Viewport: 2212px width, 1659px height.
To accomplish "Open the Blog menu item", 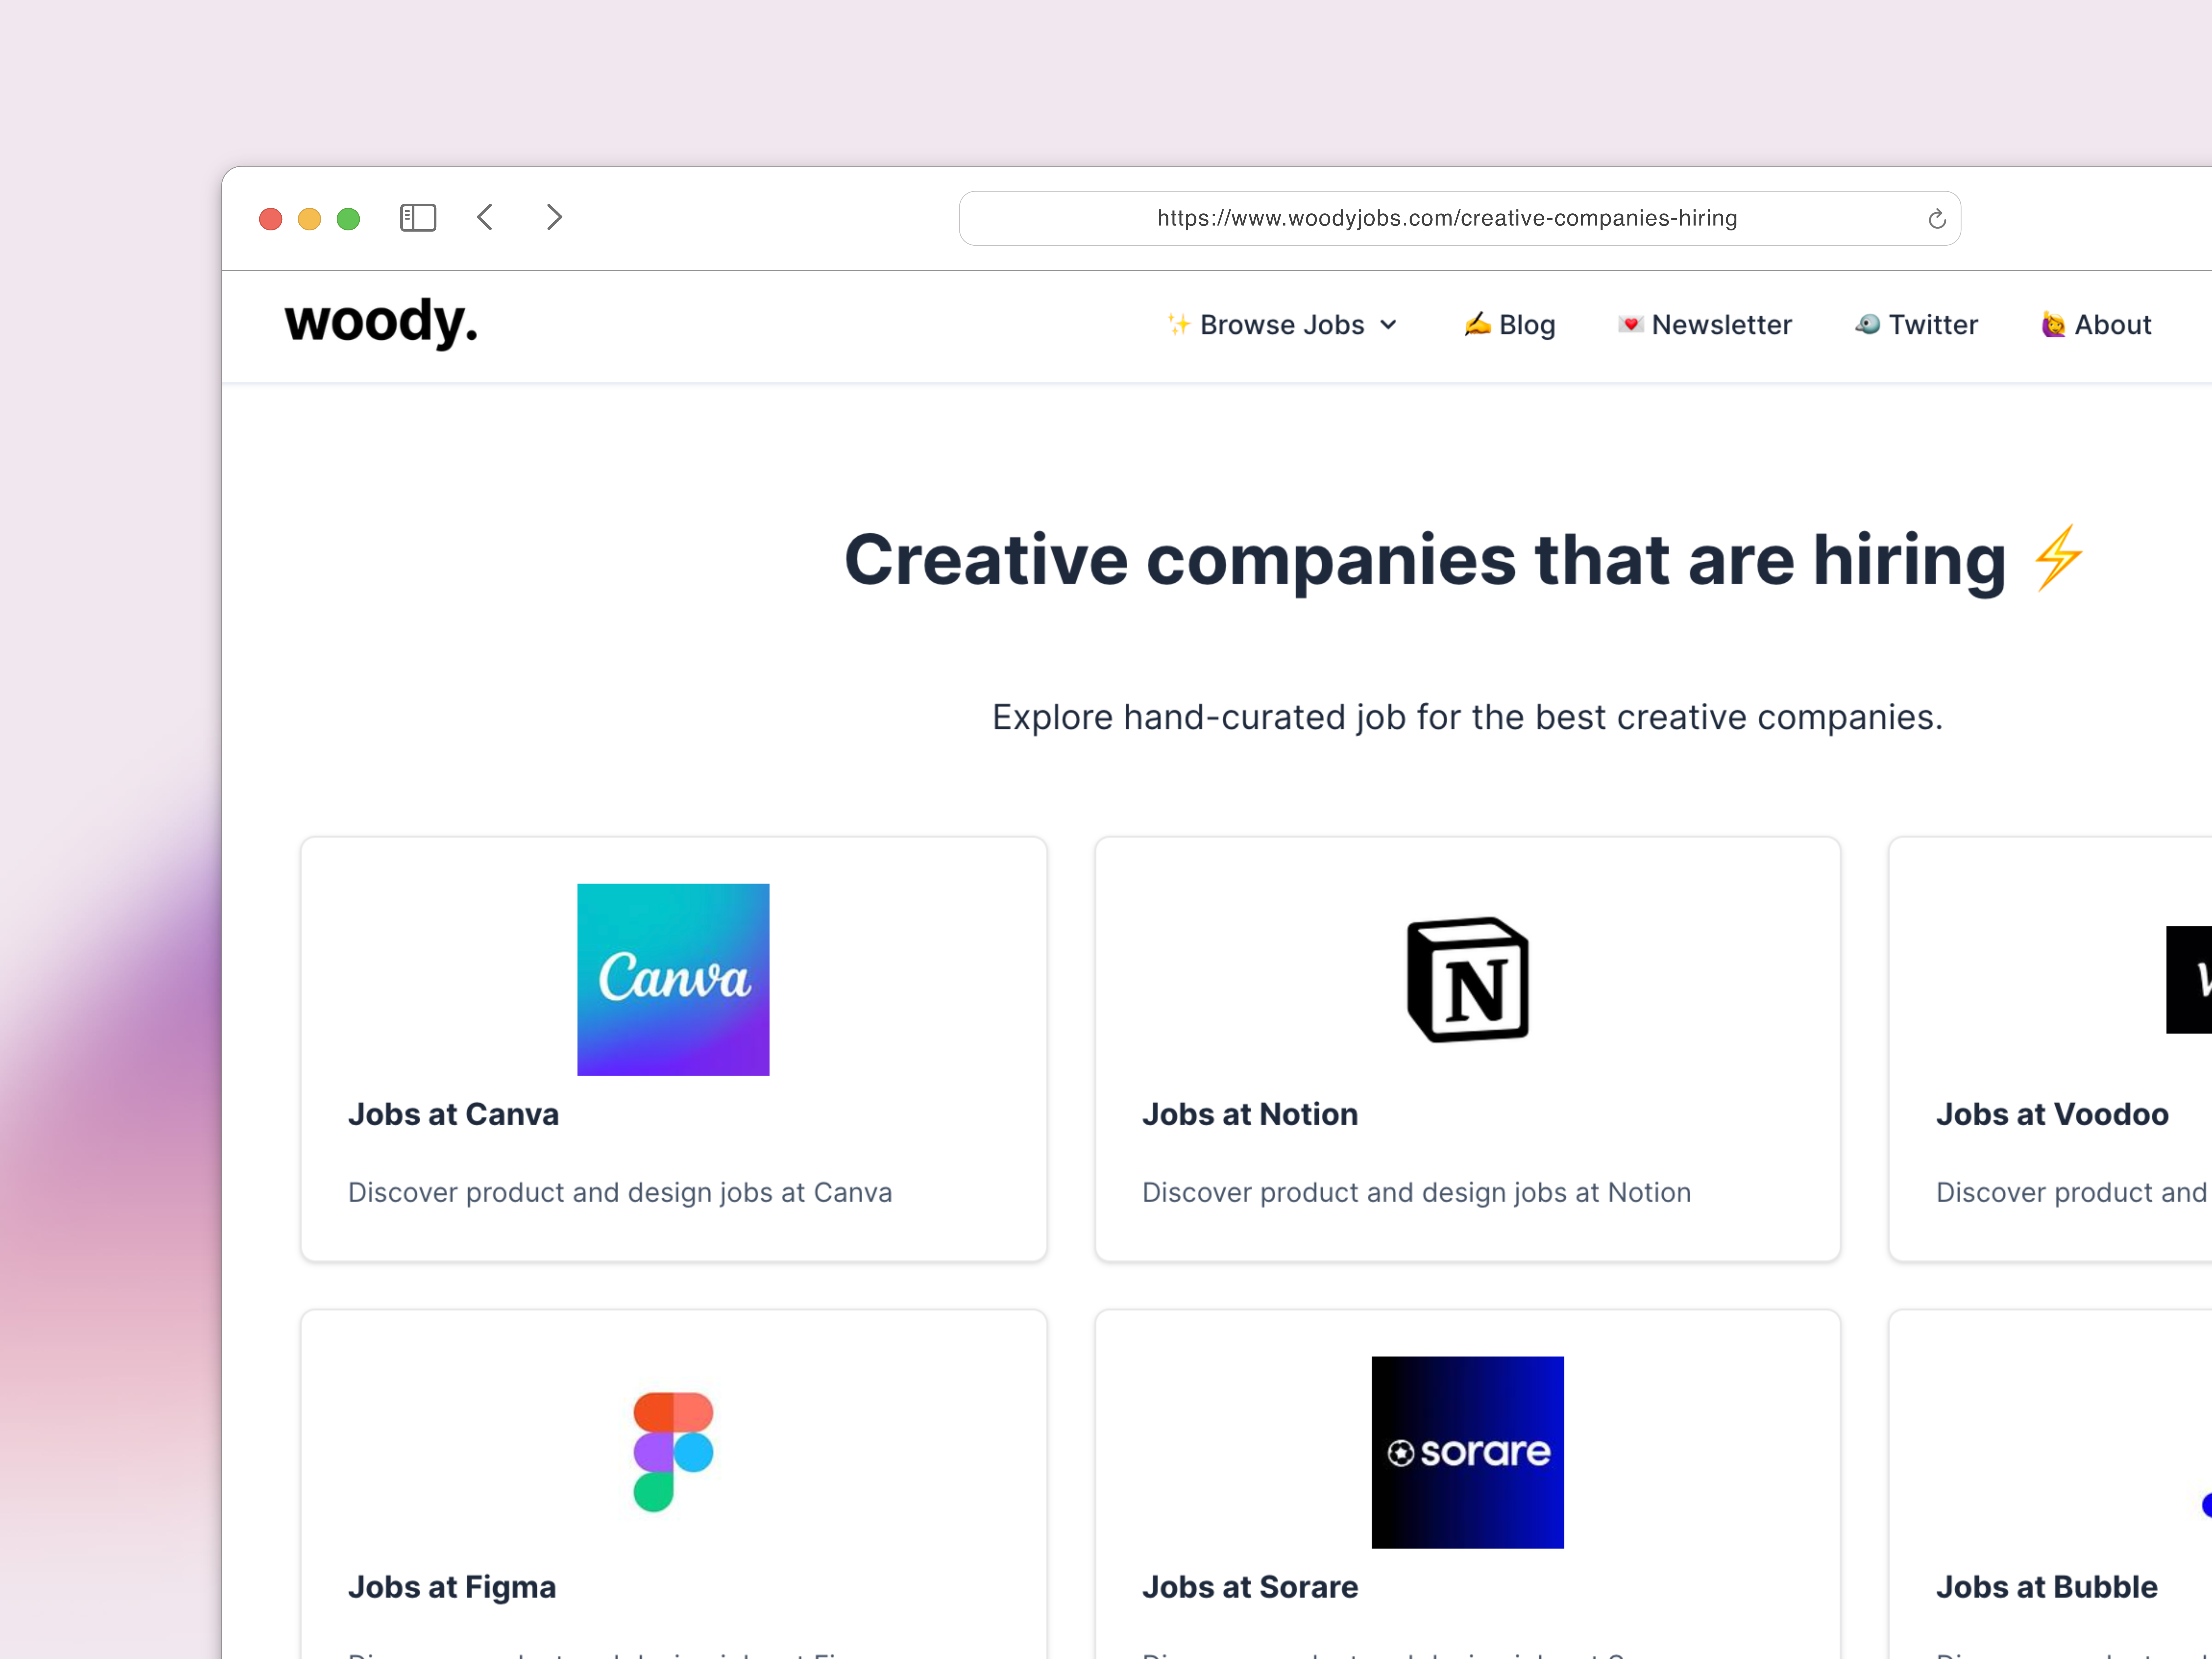I will [1510, 325].
